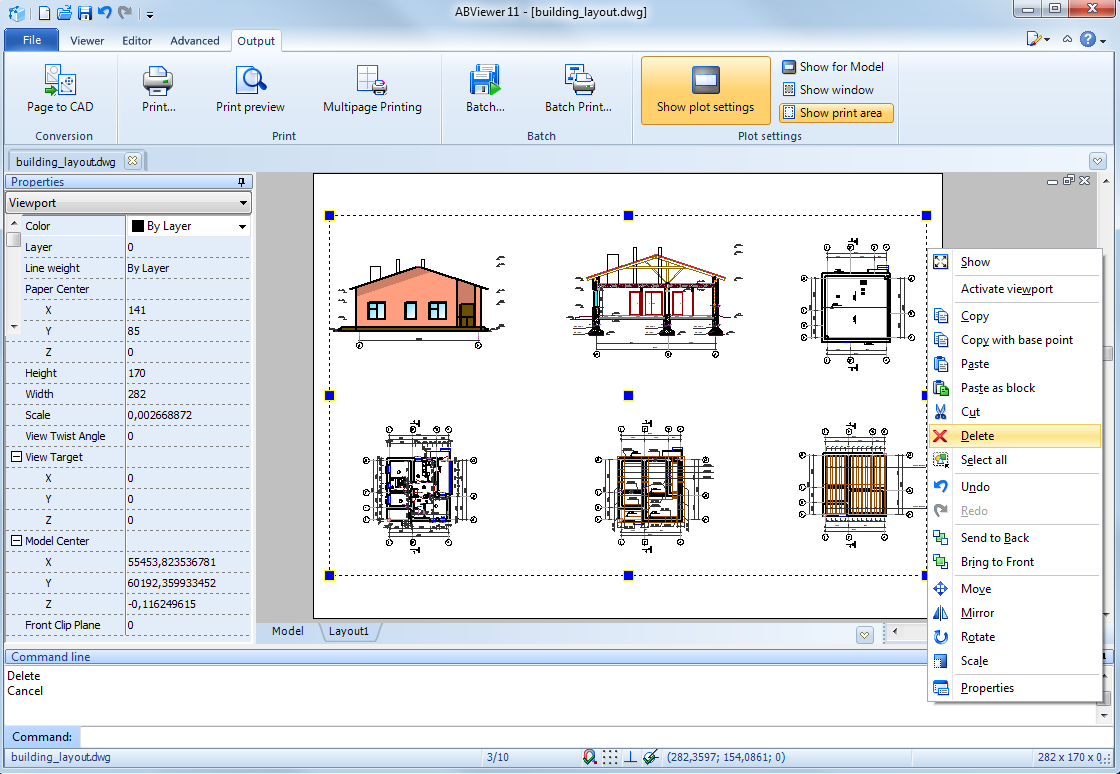Collapse View Target property group

pyautogui.click(x=16, y=457)
